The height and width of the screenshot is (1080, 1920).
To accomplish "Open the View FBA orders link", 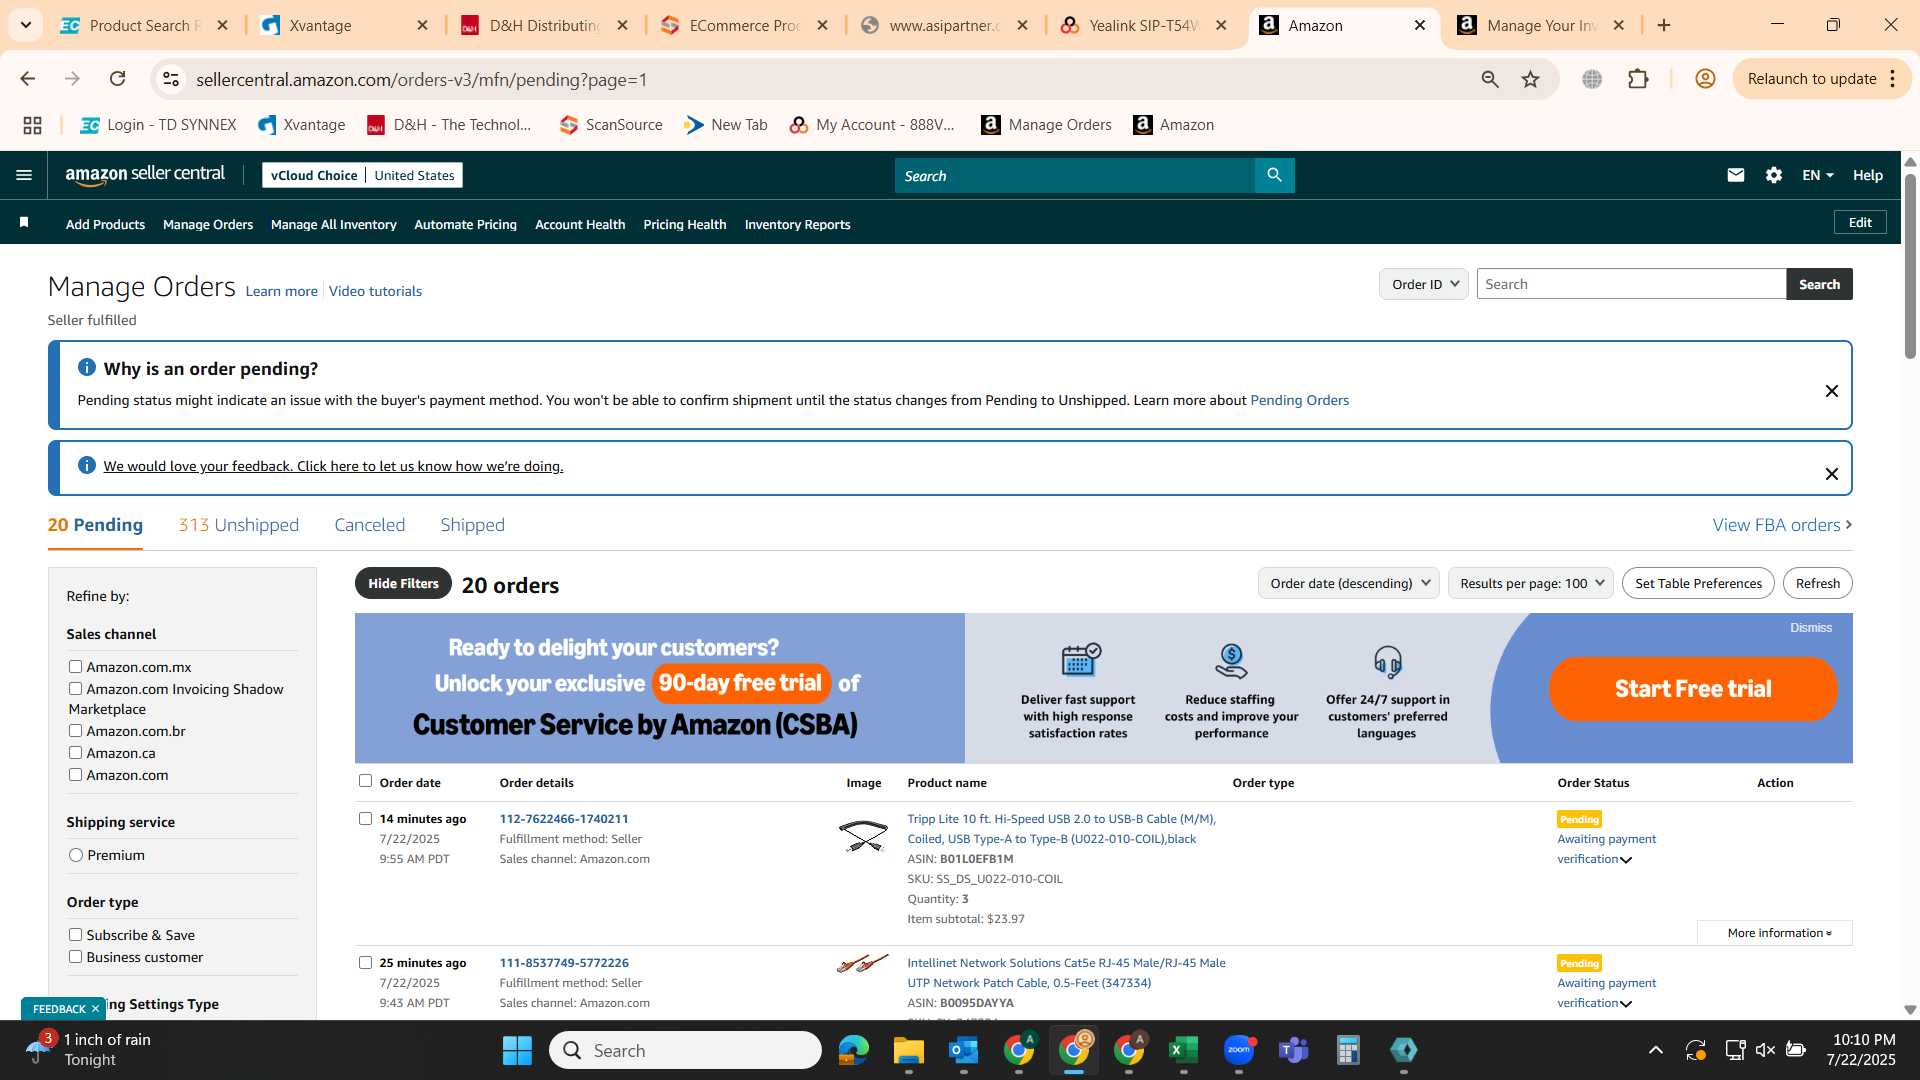I will pos(1781,525).
